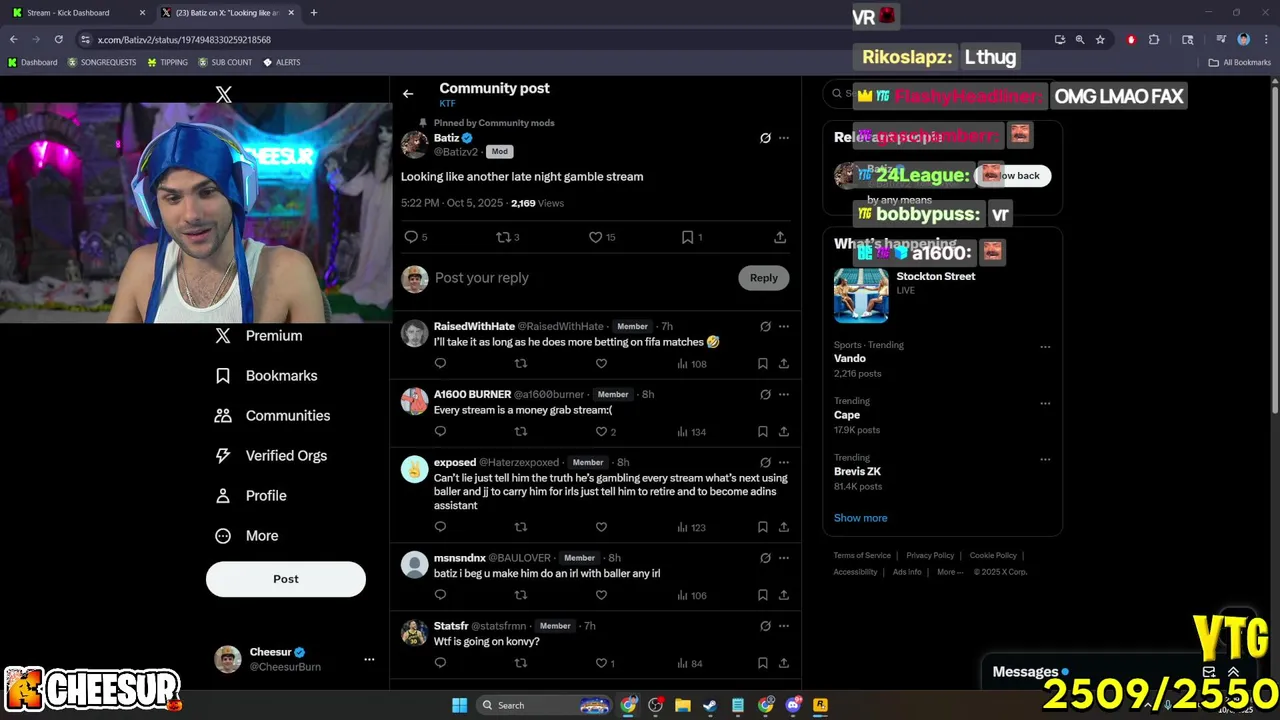Bookmark RaisedWithHate's reply
Screen dimensions: 1280x720
762,364
